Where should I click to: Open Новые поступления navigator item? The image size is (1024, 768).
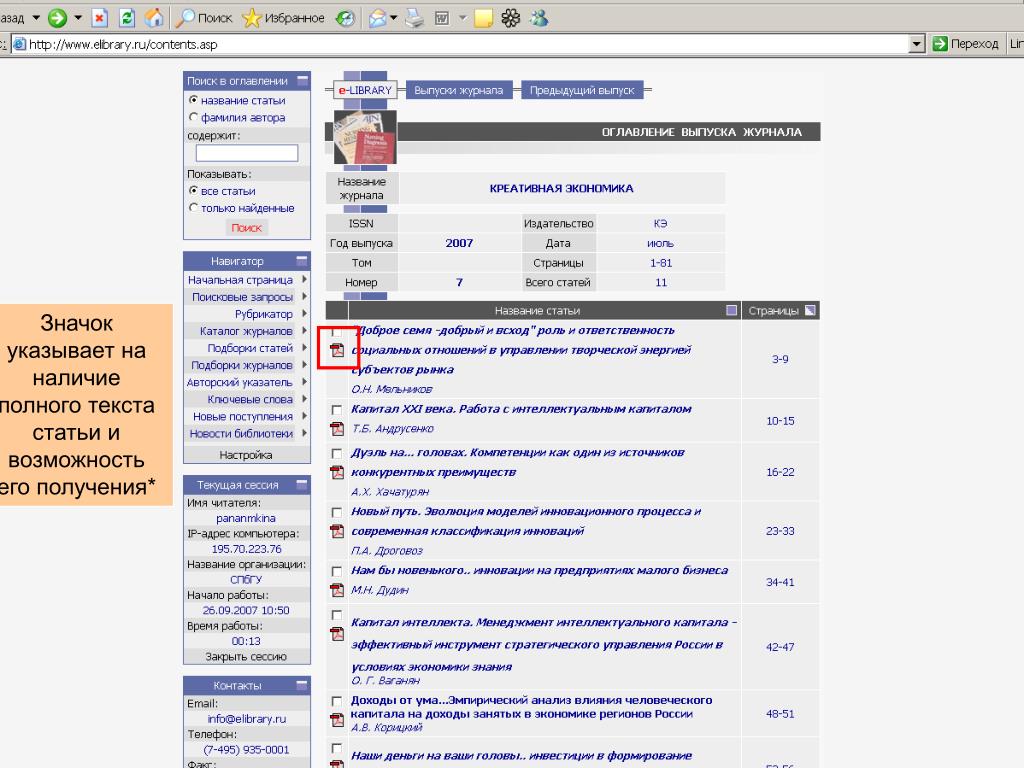pyautogui.click(x=243, y=416)
